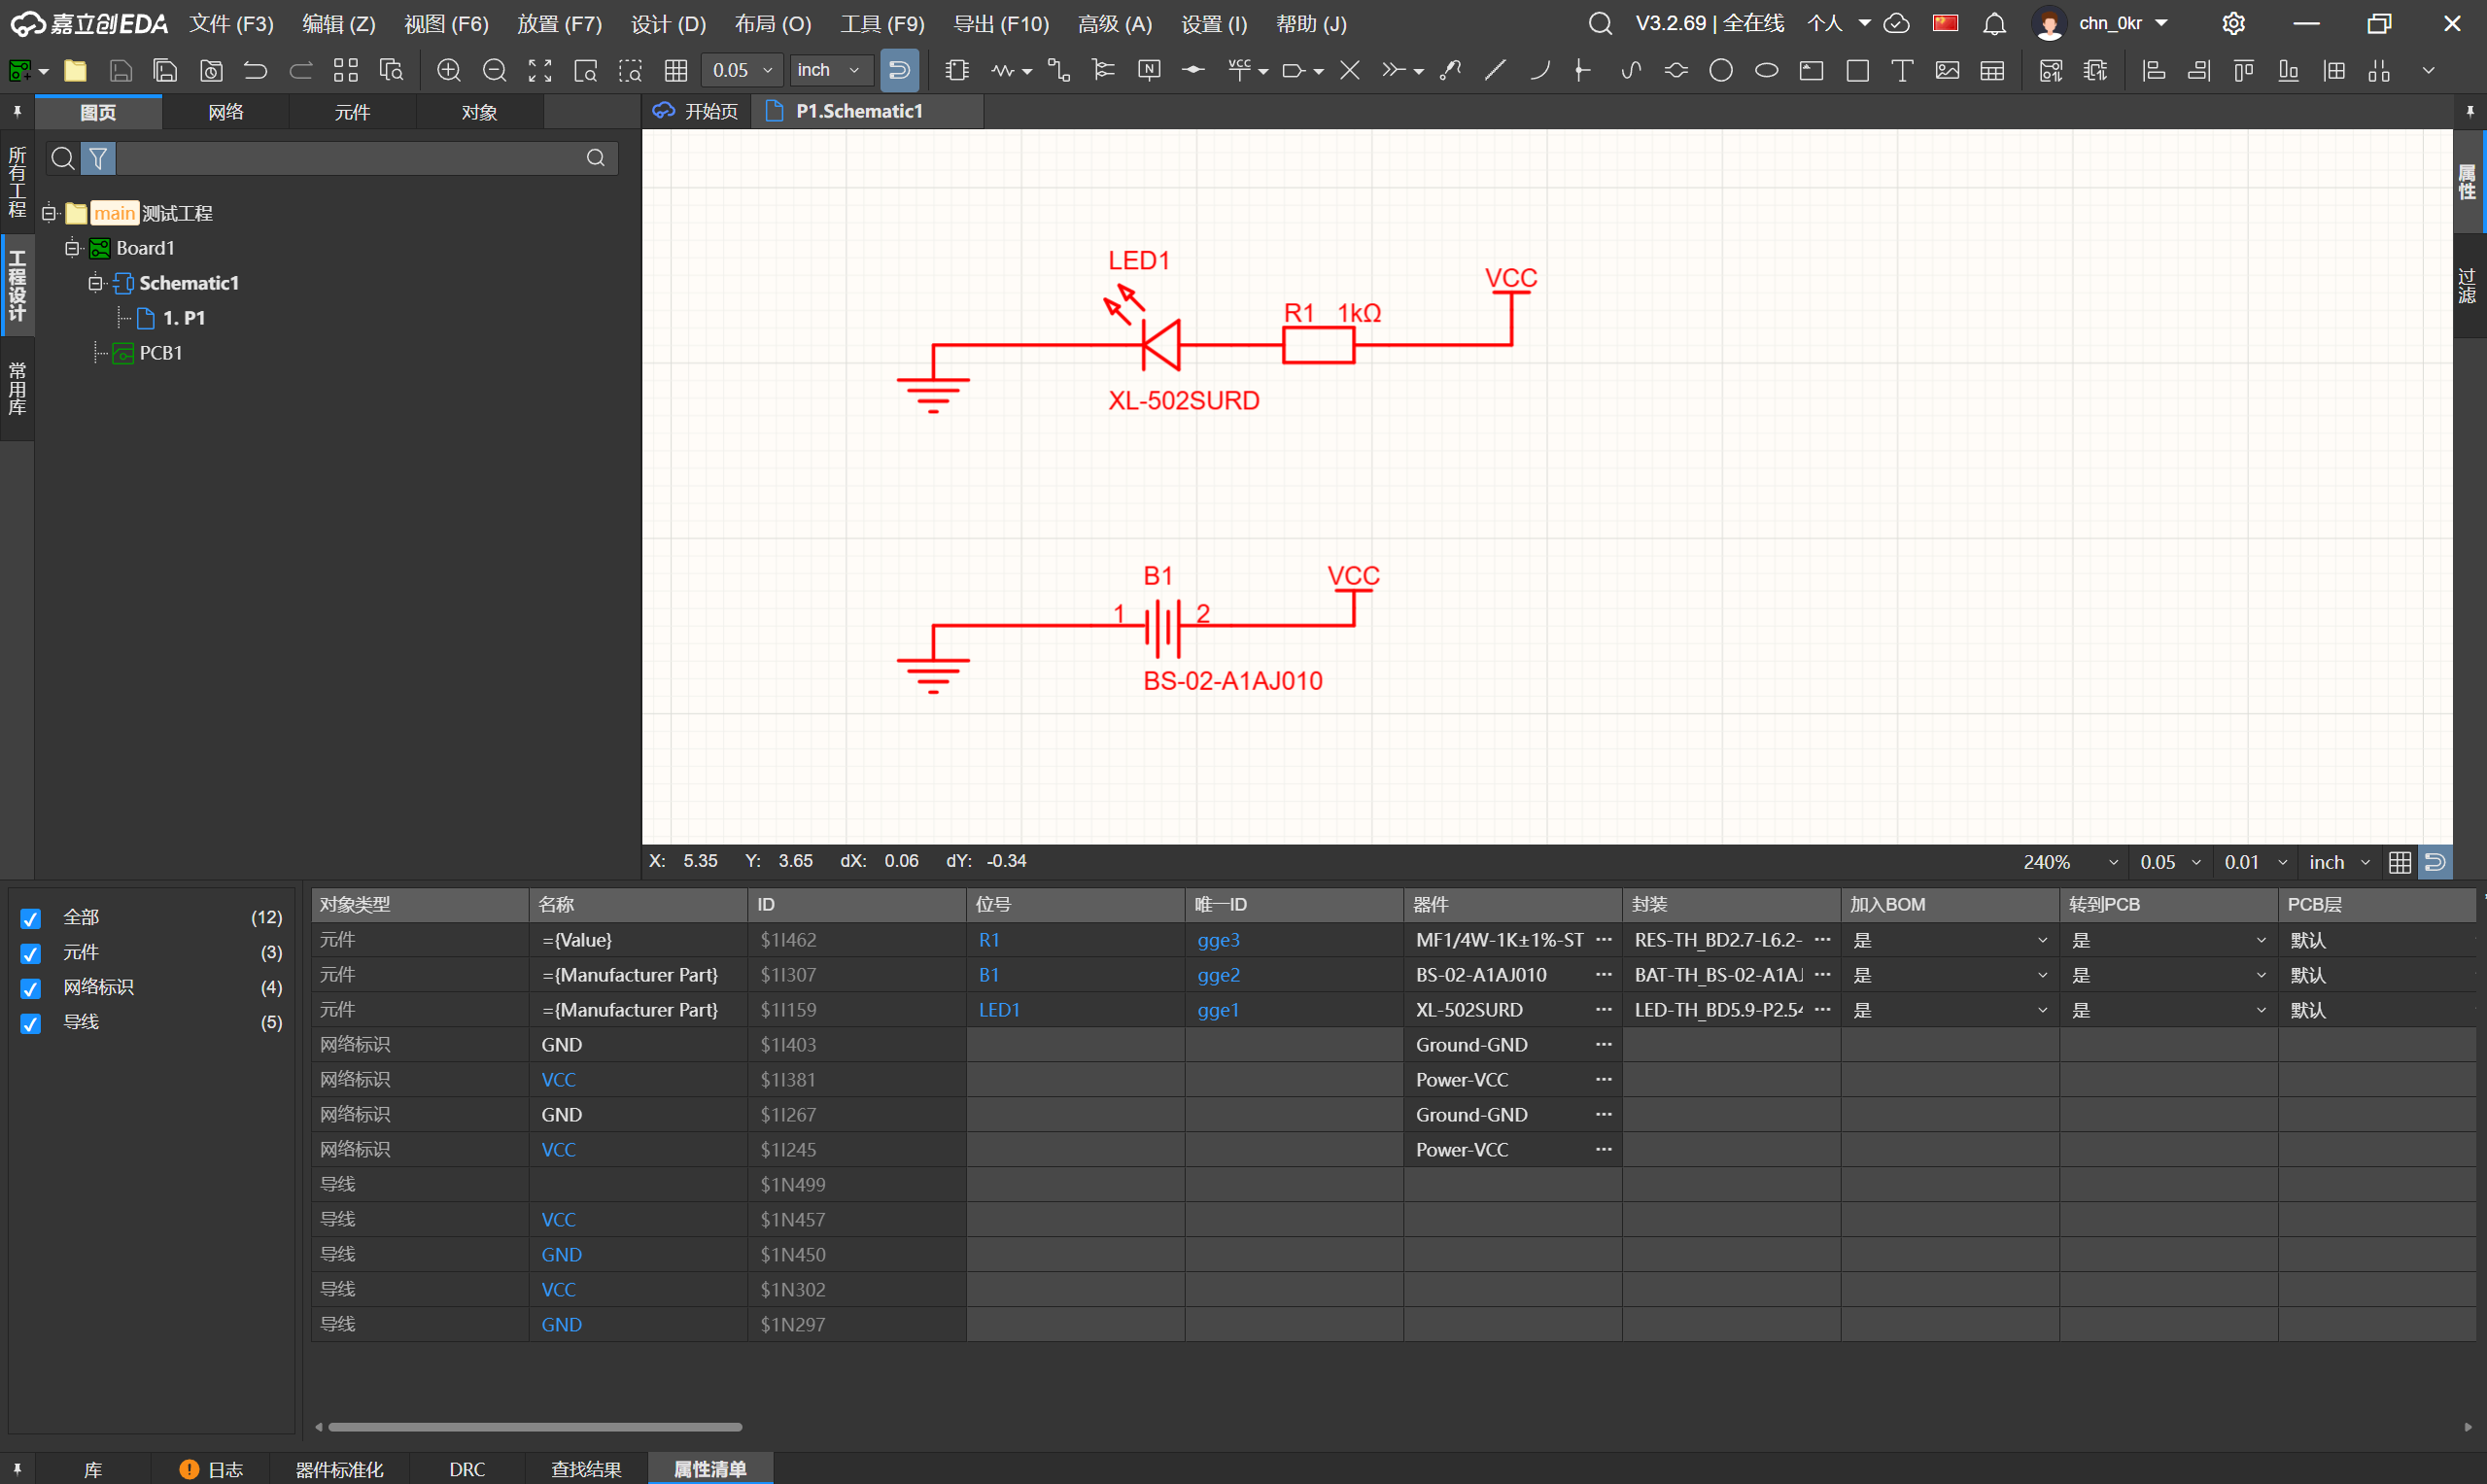Click the filter funnel icon in the search box
Screen dimensions: 2487x1484
click(98, 158)
